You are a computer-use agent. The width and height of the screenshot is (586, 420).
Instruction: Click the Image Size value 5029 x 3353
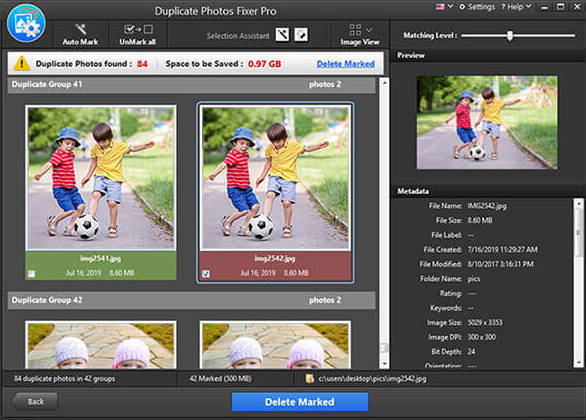pyautogui.click(x=485, y=322)
